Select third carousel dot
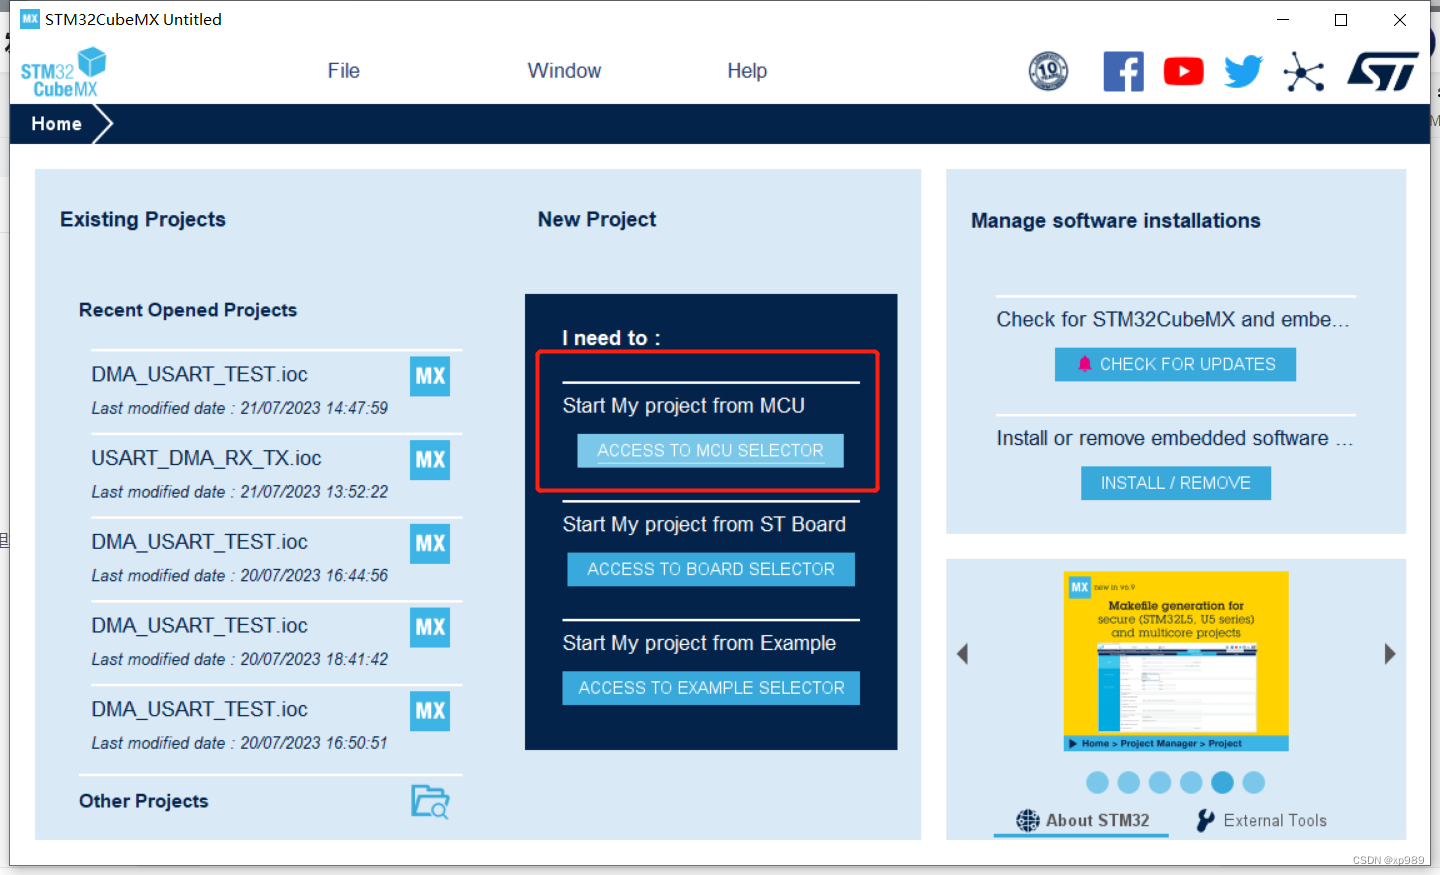 click(1160, 782)
